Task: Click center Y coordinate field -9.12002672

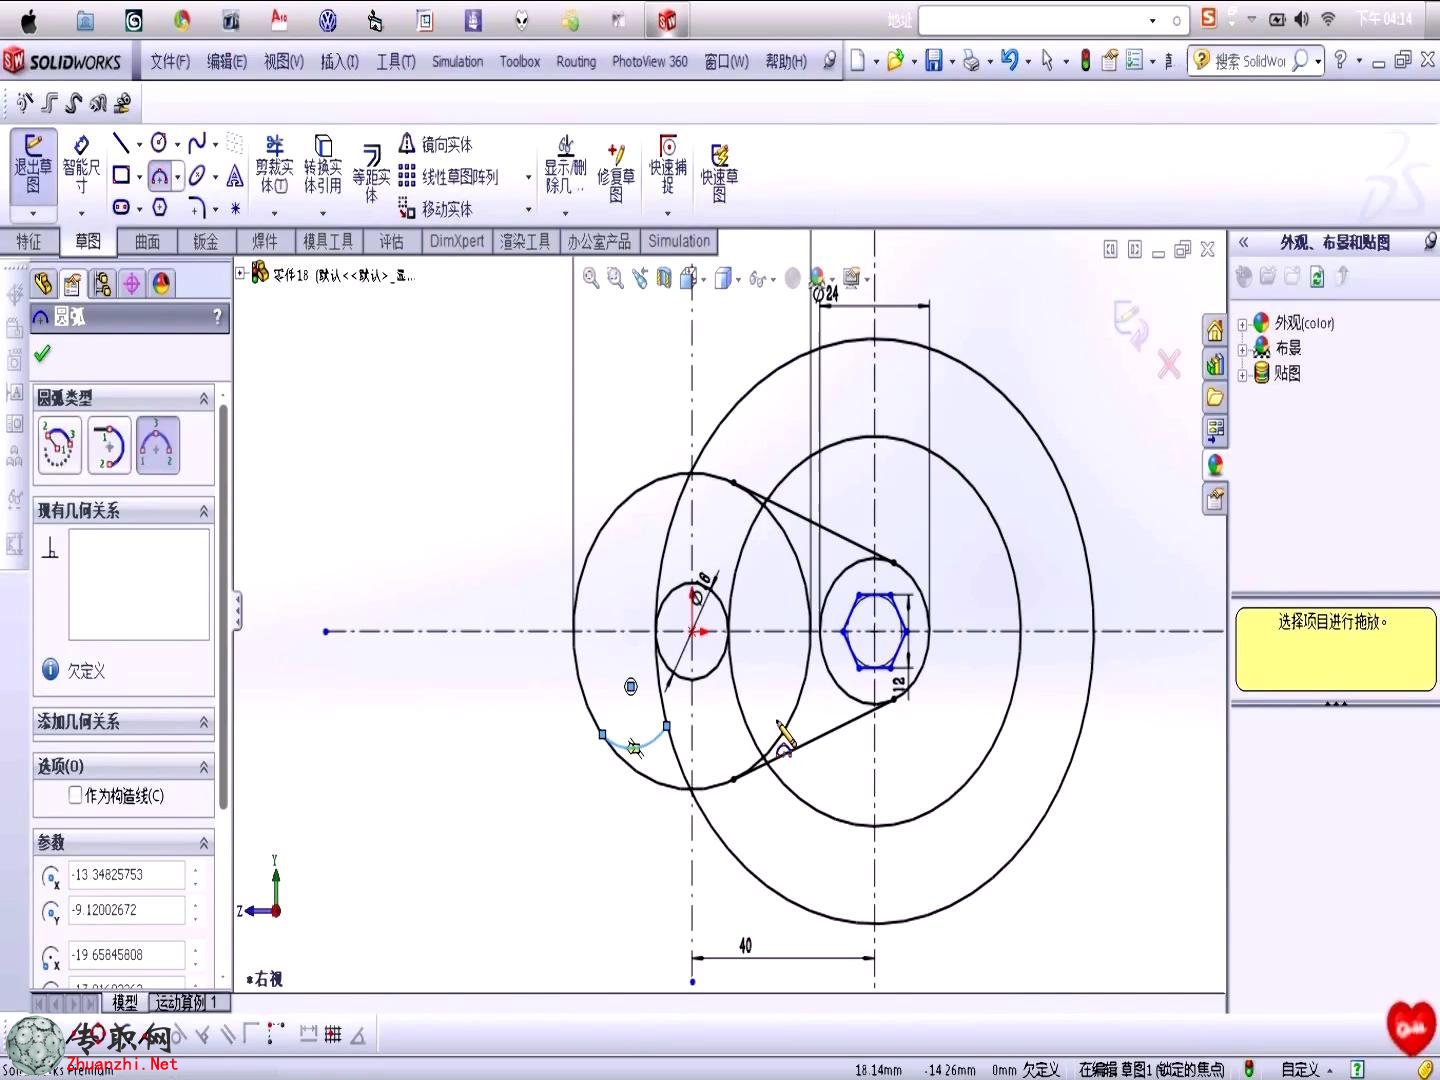Action: 126,910
